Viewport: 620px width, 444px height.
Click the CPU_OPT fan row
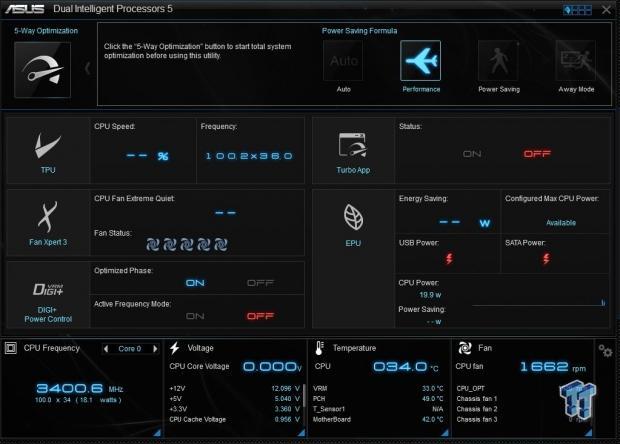(x=471, y=388)
